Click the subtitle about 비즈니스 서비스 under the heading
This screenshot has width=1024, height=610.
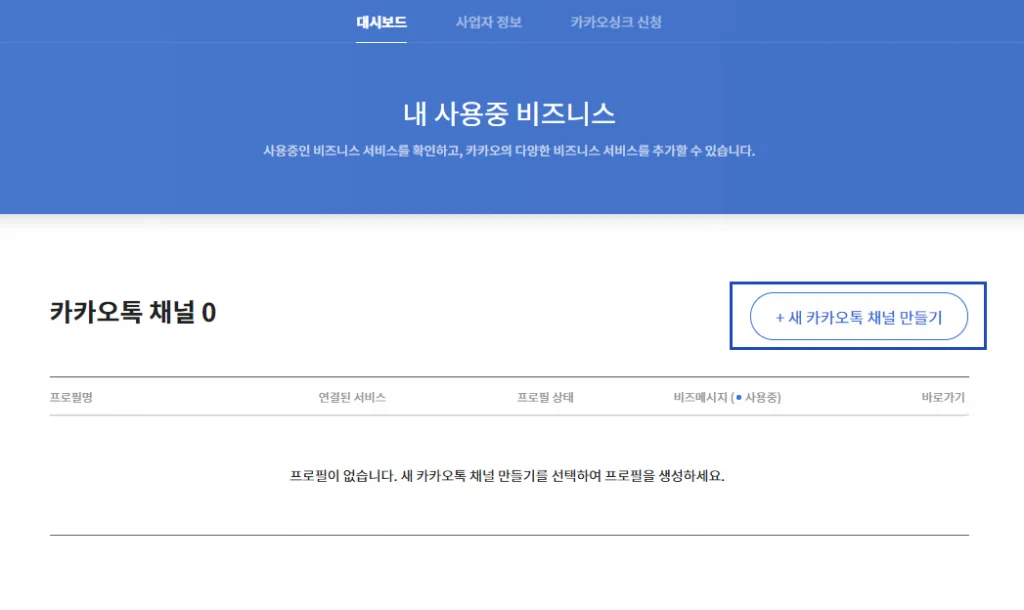[509, 151]
